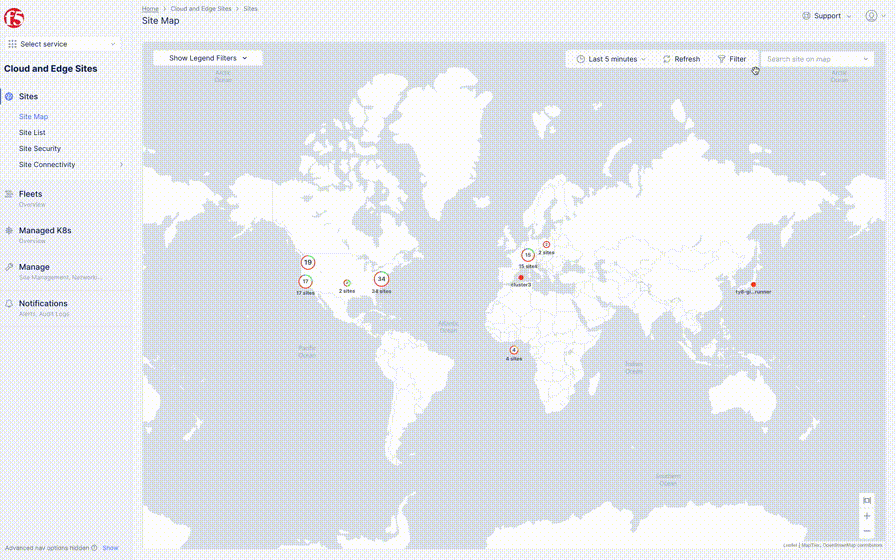Image resolution: width=896 pixels, height=560 pixels.
Task: Click the OpenStreetMap contributors link
Action: pos(853,545)
